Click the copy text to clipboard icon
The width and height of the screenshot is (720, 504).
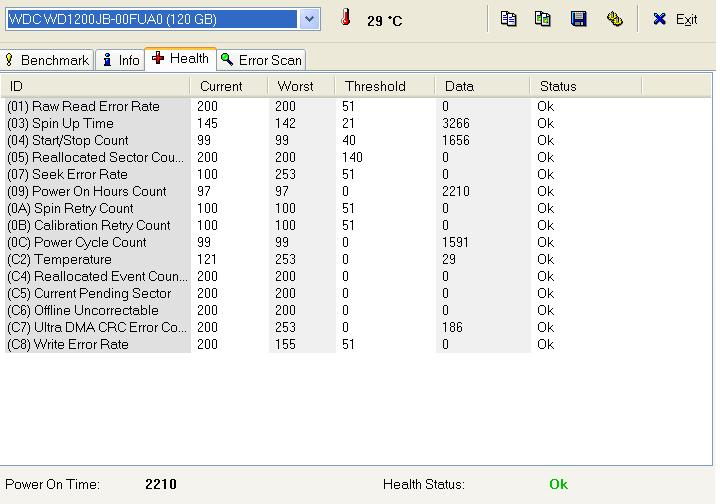[508, 19]
